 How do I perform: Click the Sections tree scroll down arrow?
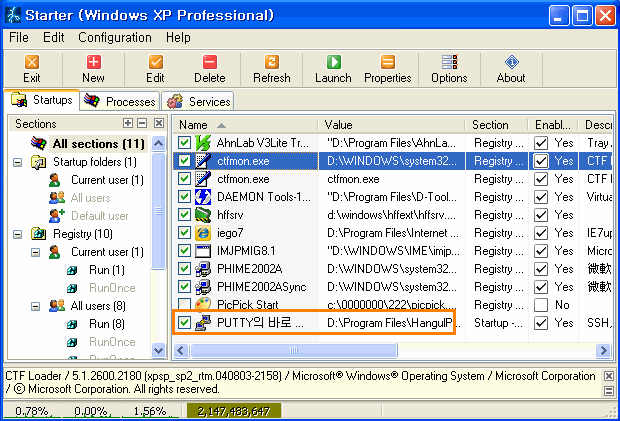click(x=159, y=350)
